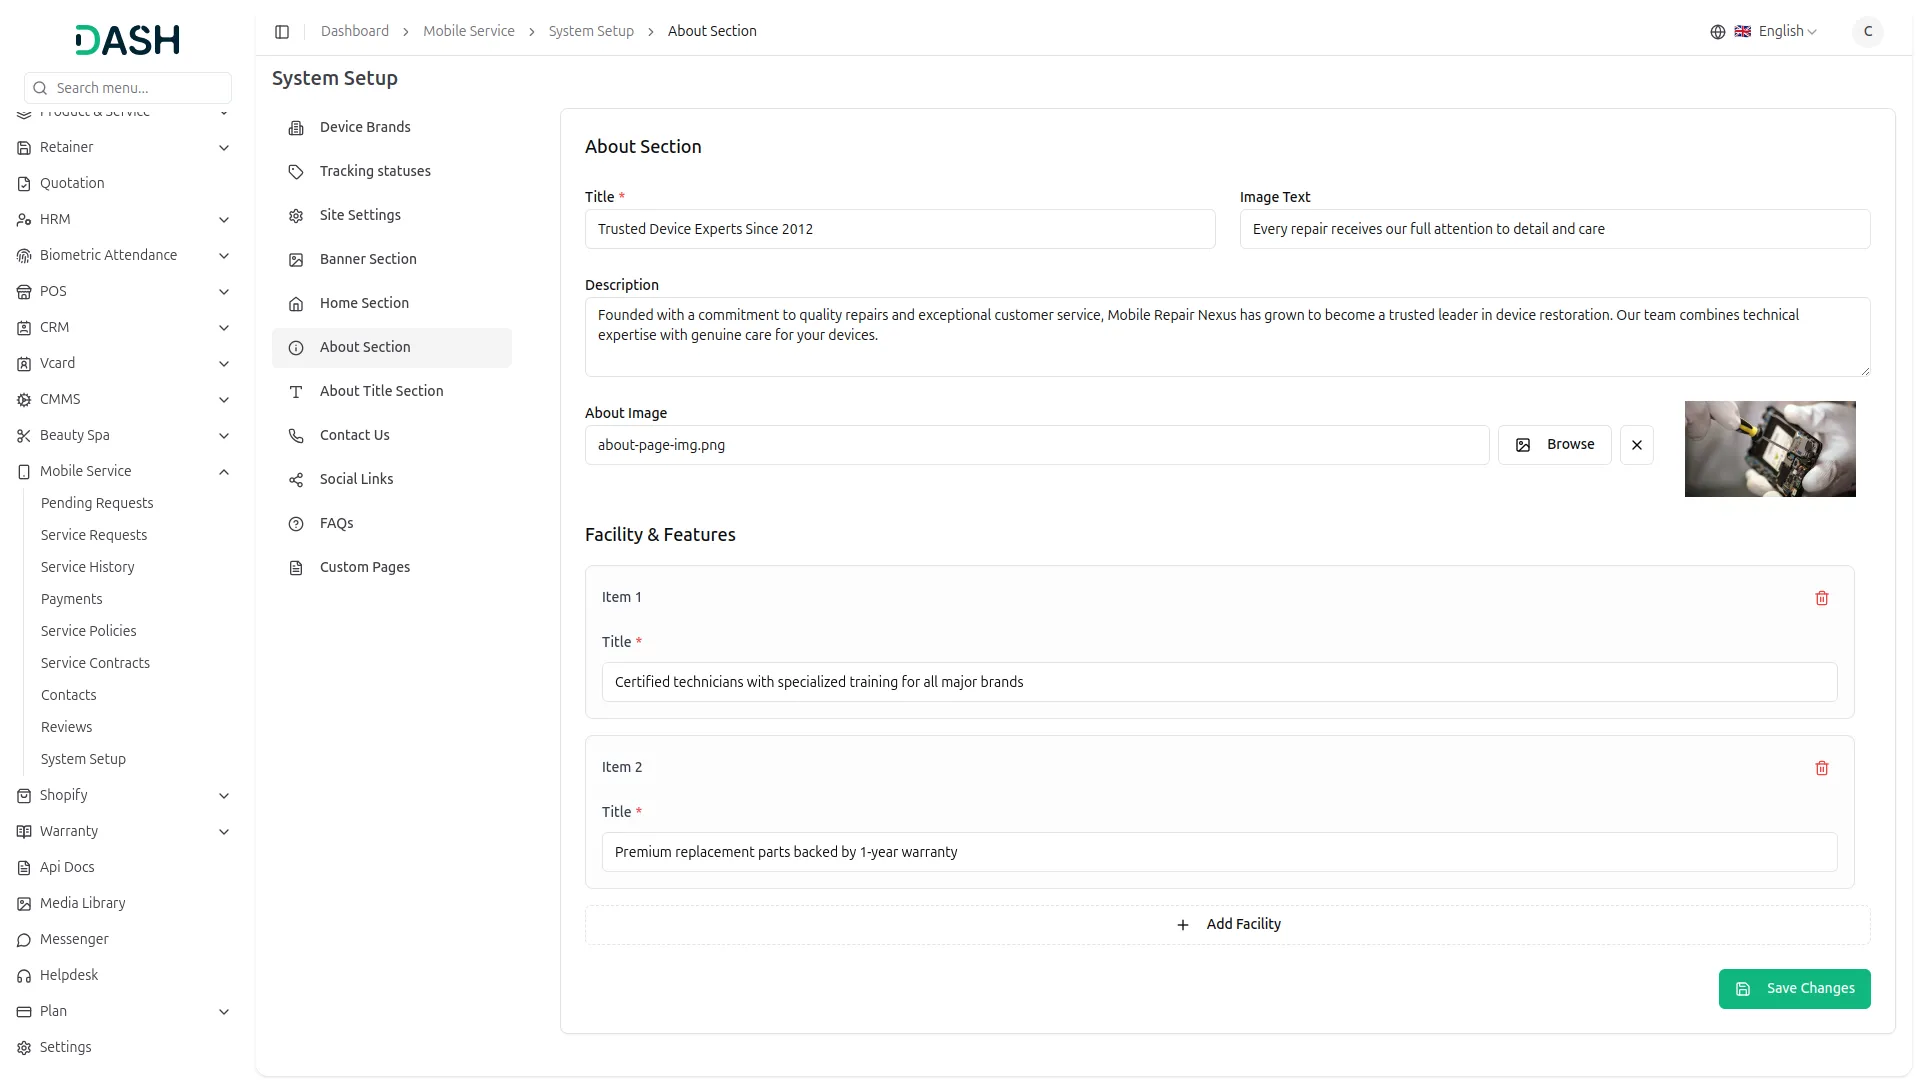Open the FAQs section
This screenshot has width=1920, height=1080.
tap(335, 523)
